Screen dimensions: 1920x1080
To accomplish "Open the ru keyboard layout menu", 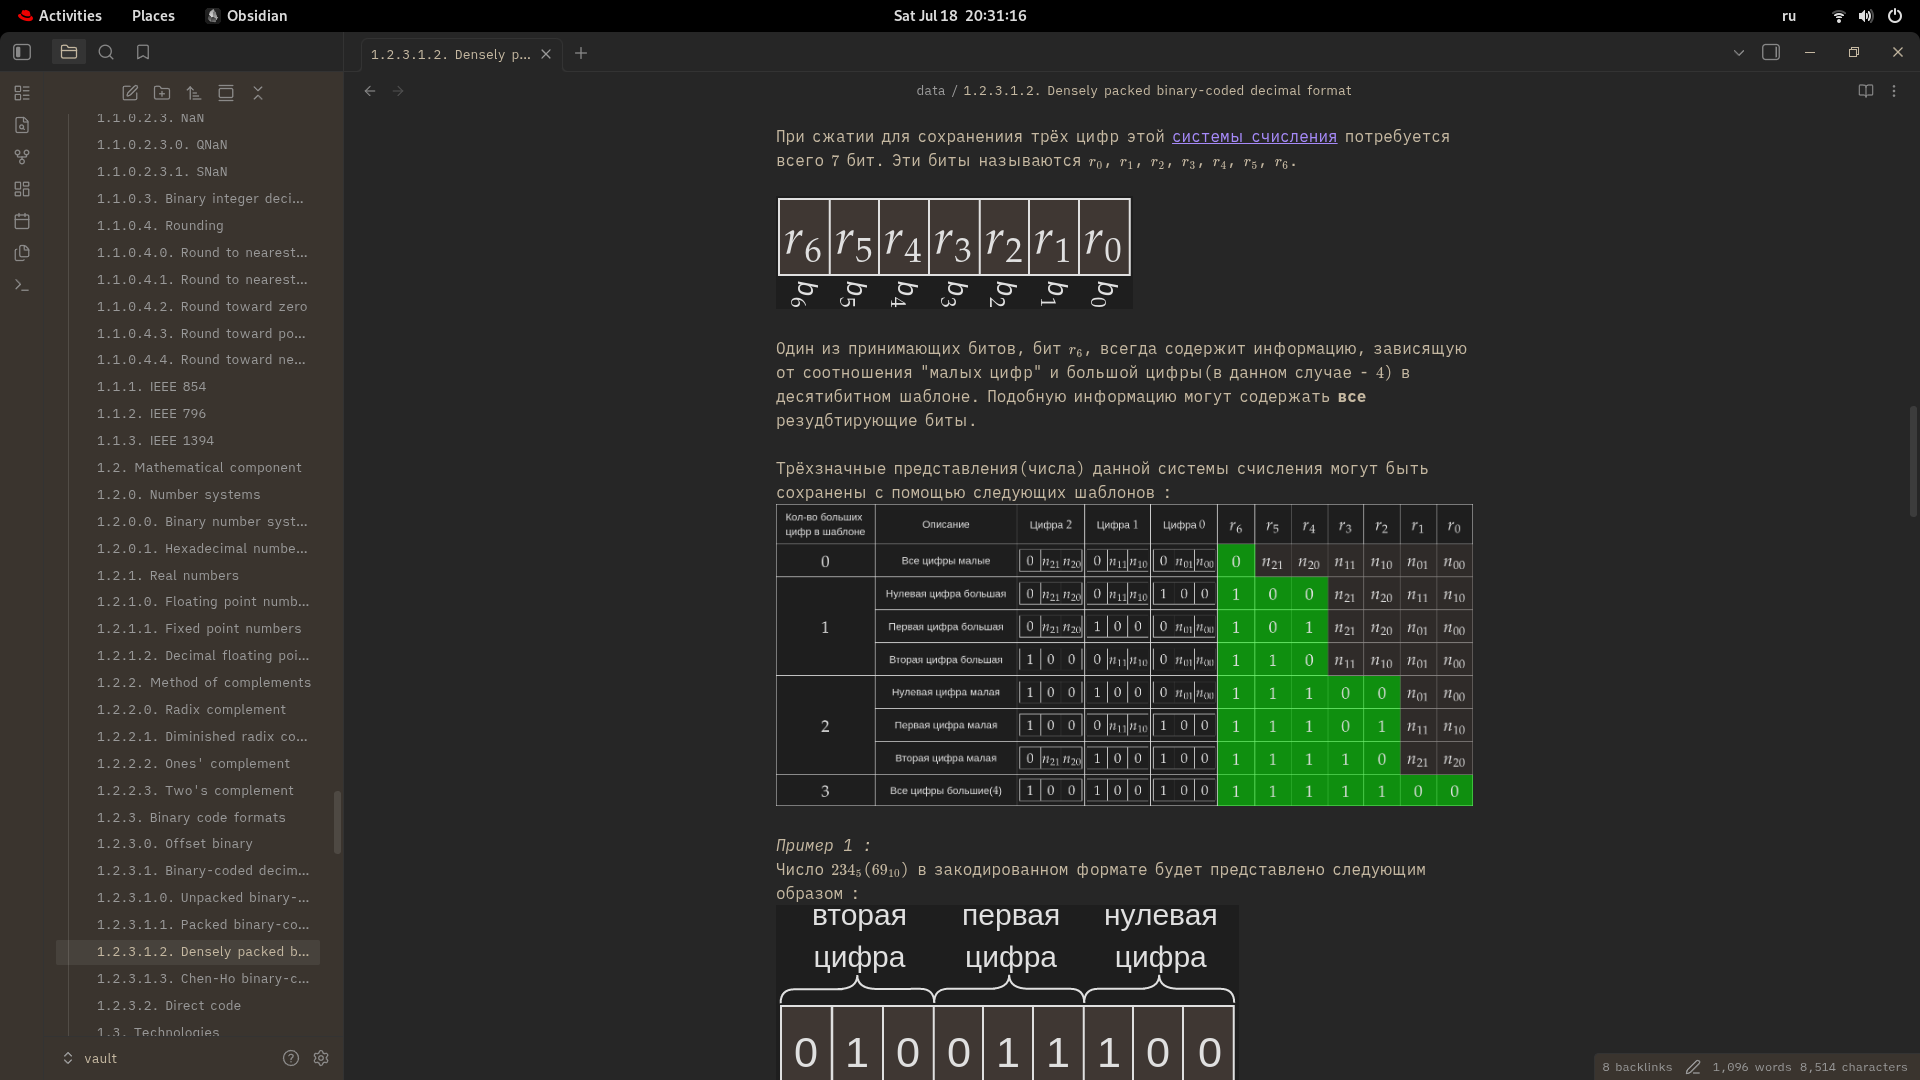I will 1789,16.
